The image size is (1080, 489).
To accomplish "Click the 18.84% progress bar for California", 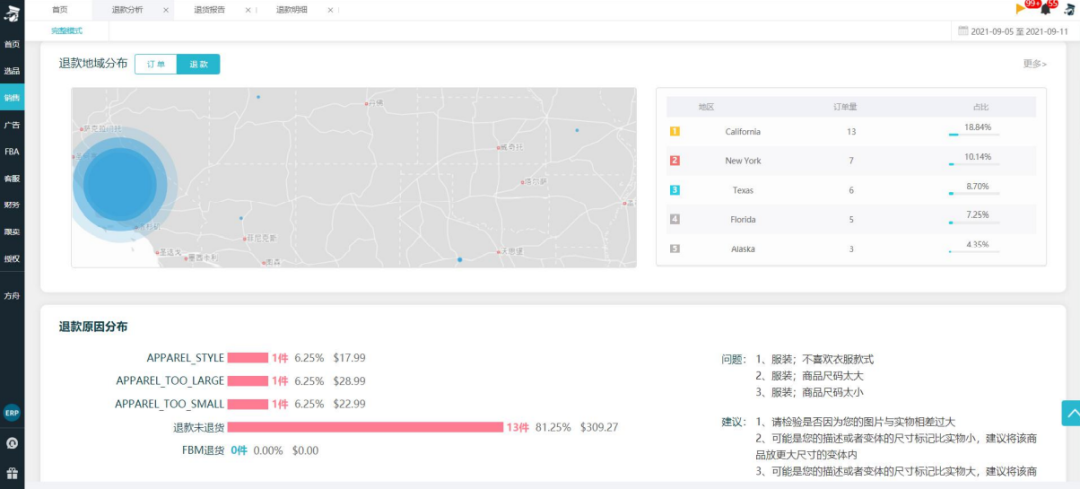I will click(974, 134).
